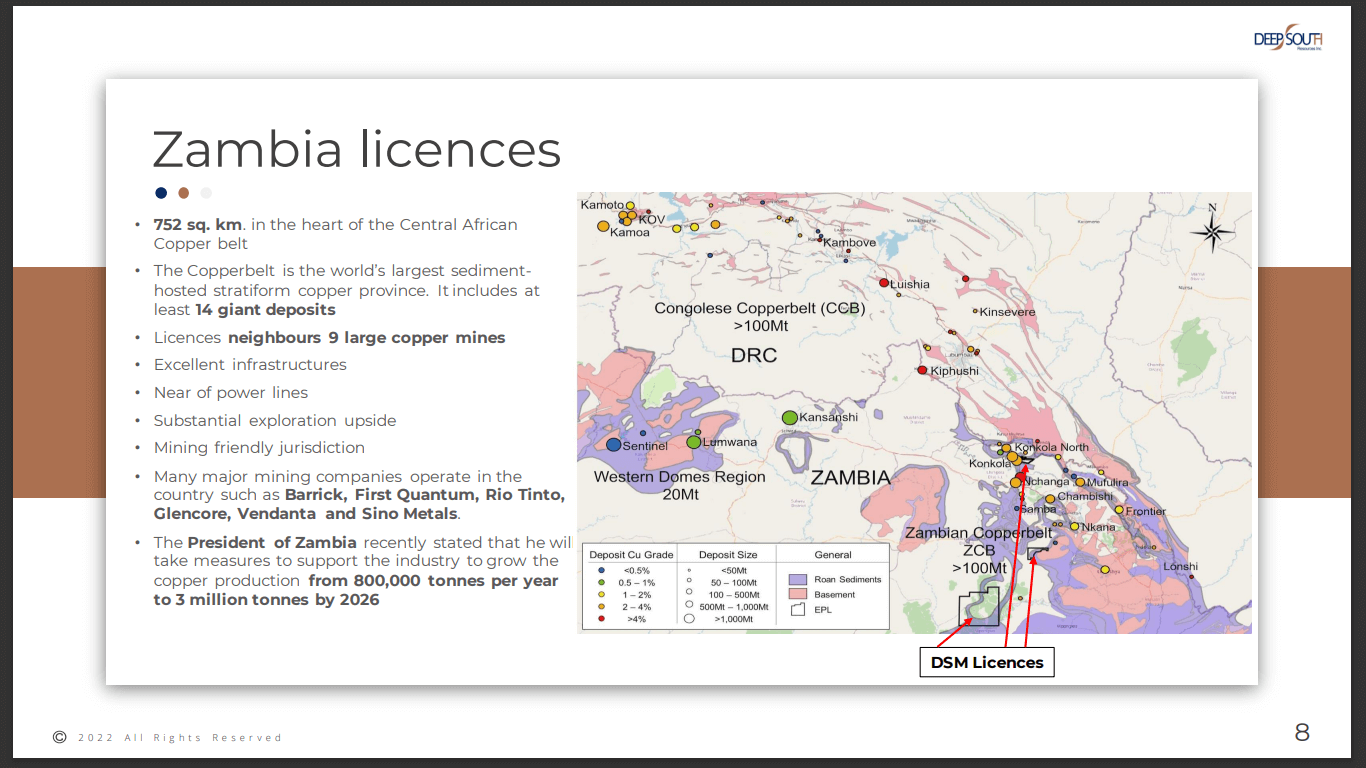Click the Basement pink legend swatch

797,594
